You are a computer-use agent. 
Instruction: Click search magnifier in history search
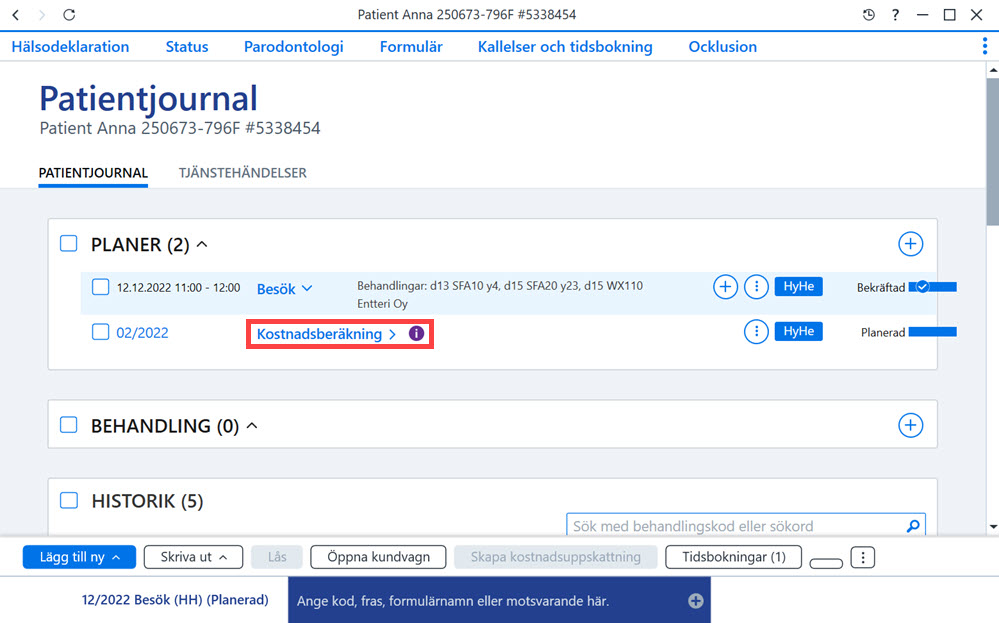pos(913,526)
